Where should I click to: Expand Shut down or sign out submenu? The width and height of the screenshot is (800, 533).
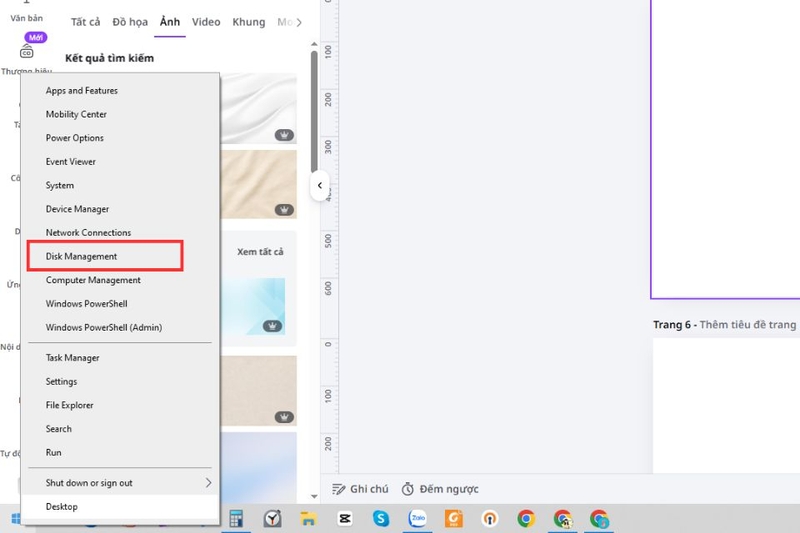120,483
